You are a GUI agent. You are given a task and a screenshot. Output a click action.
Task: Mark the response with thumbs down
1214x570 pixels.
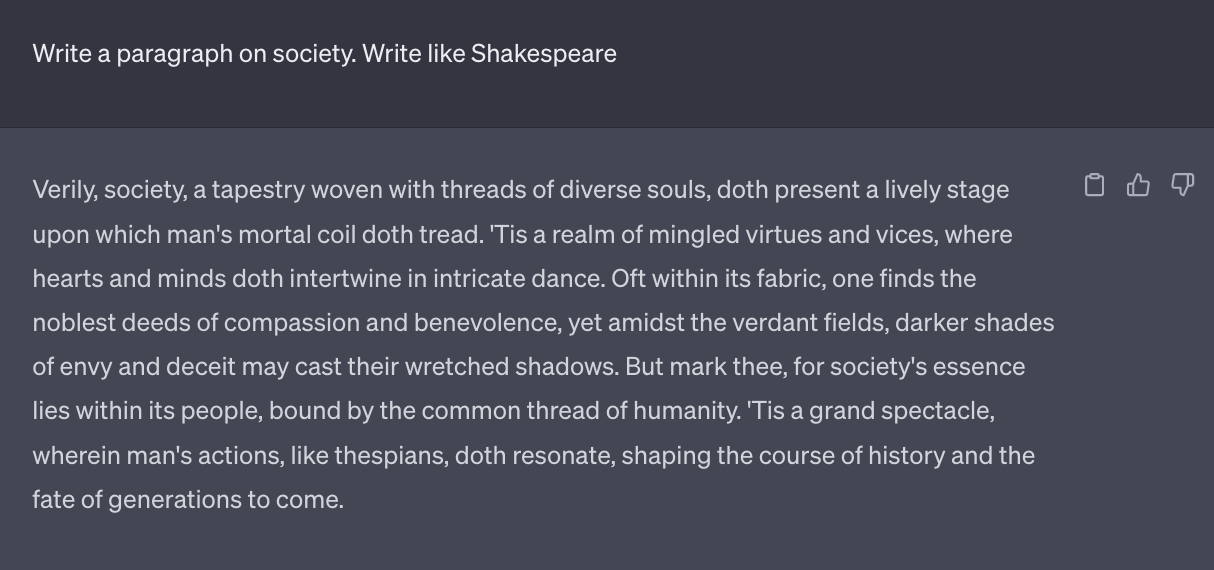1182,185
